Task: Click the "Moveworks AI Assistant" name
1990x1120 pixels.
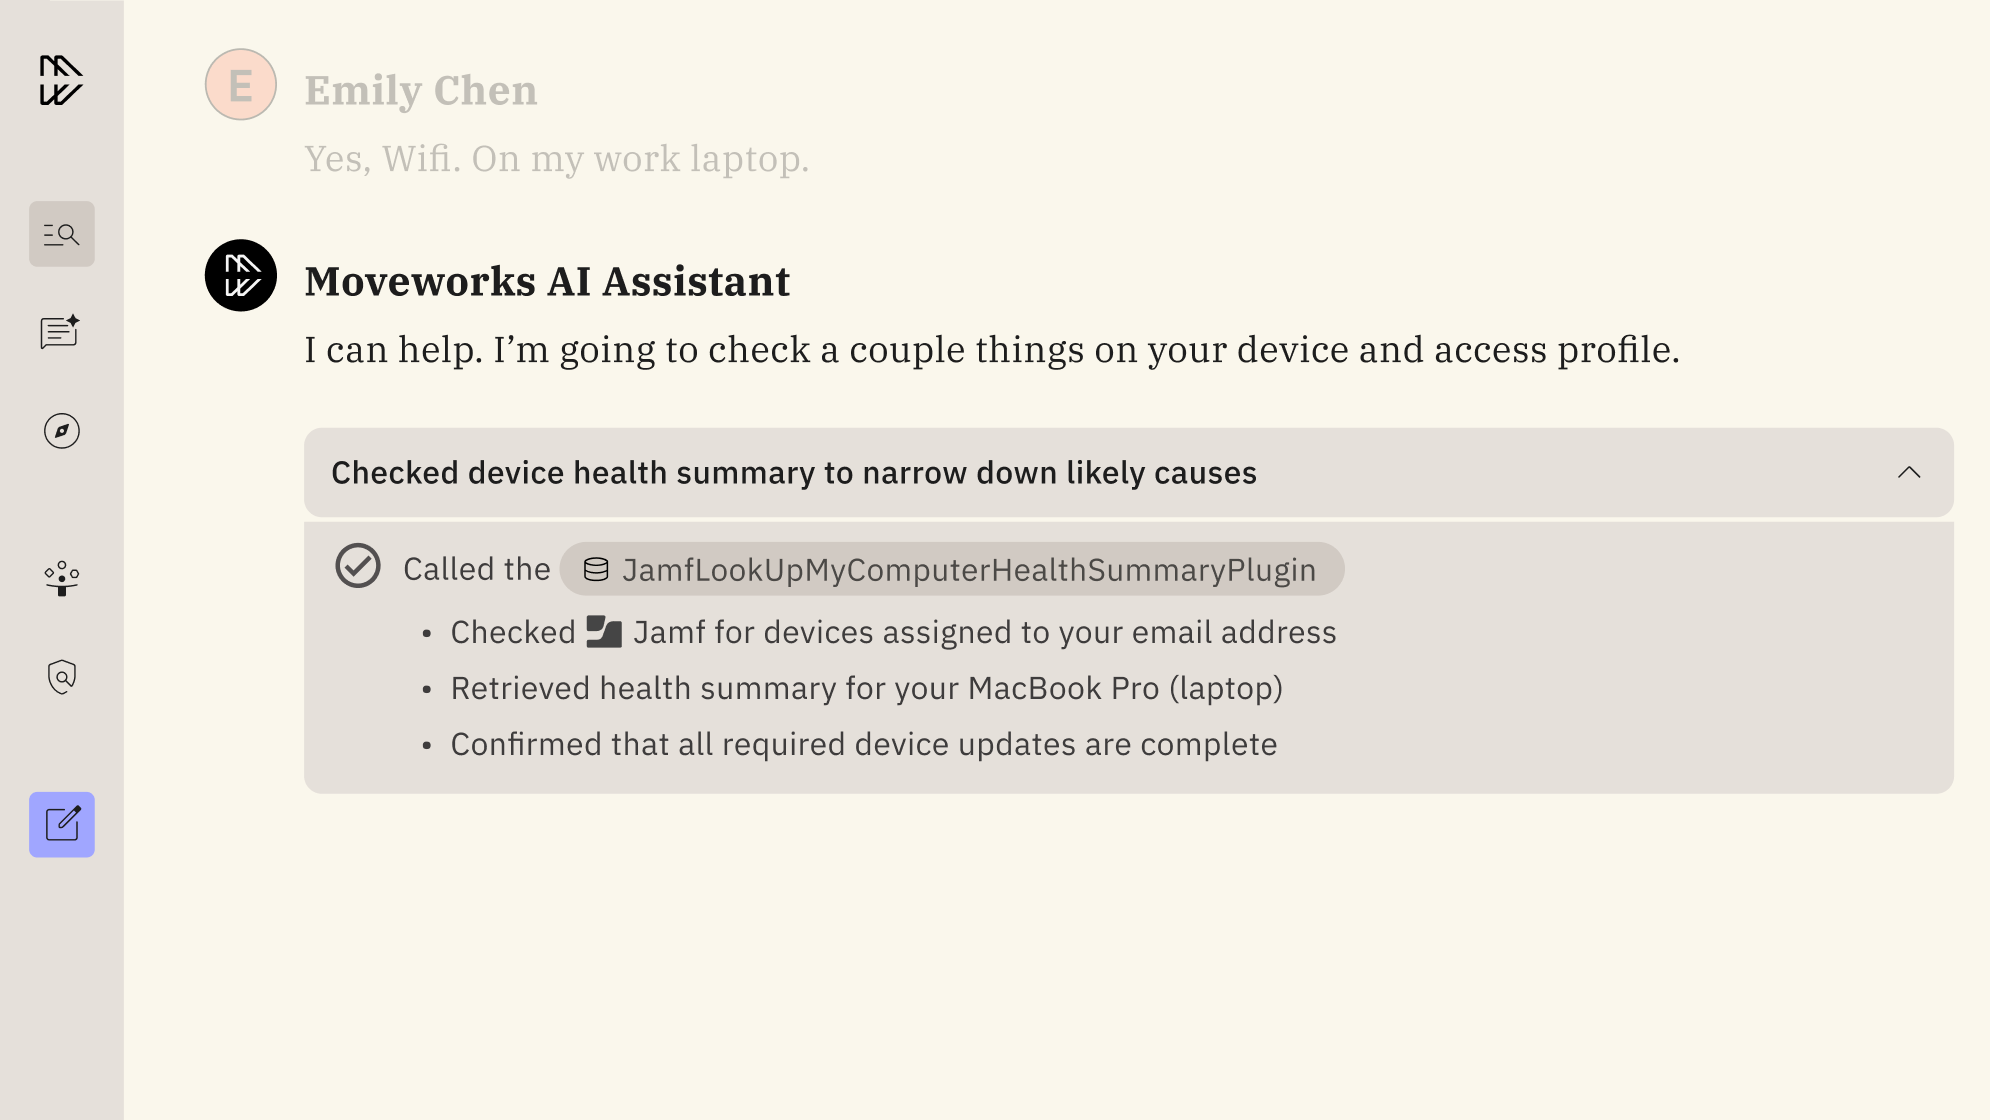Action: pyautogui.click(x=546, y=281)
